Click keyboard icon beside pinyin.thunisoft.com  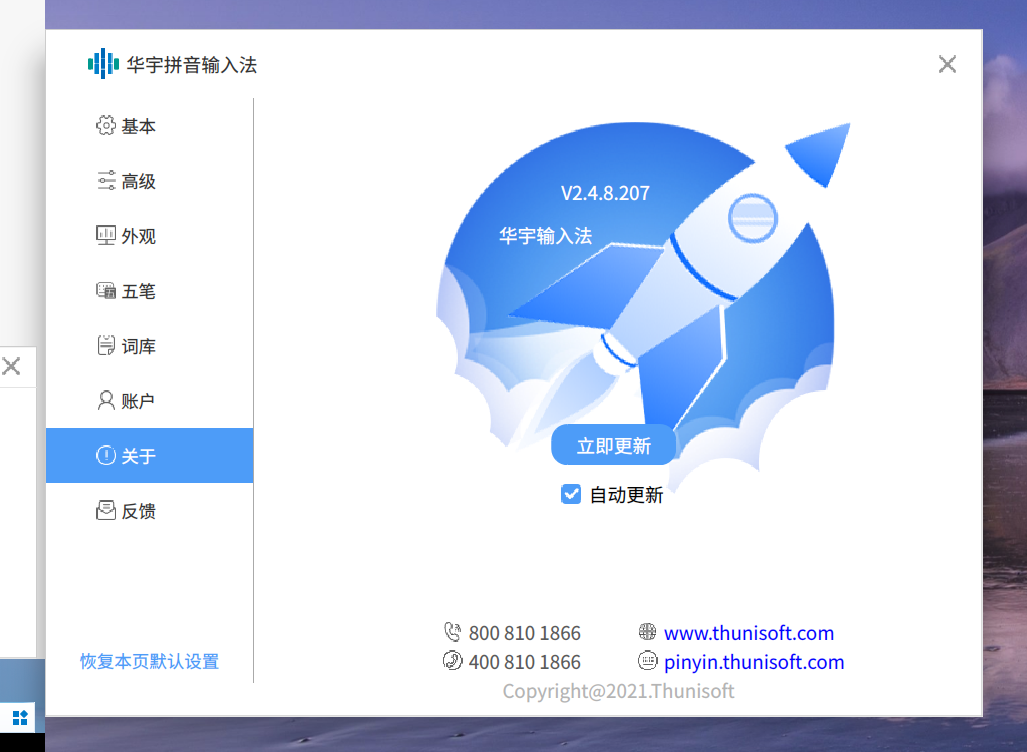pos(647,660)
